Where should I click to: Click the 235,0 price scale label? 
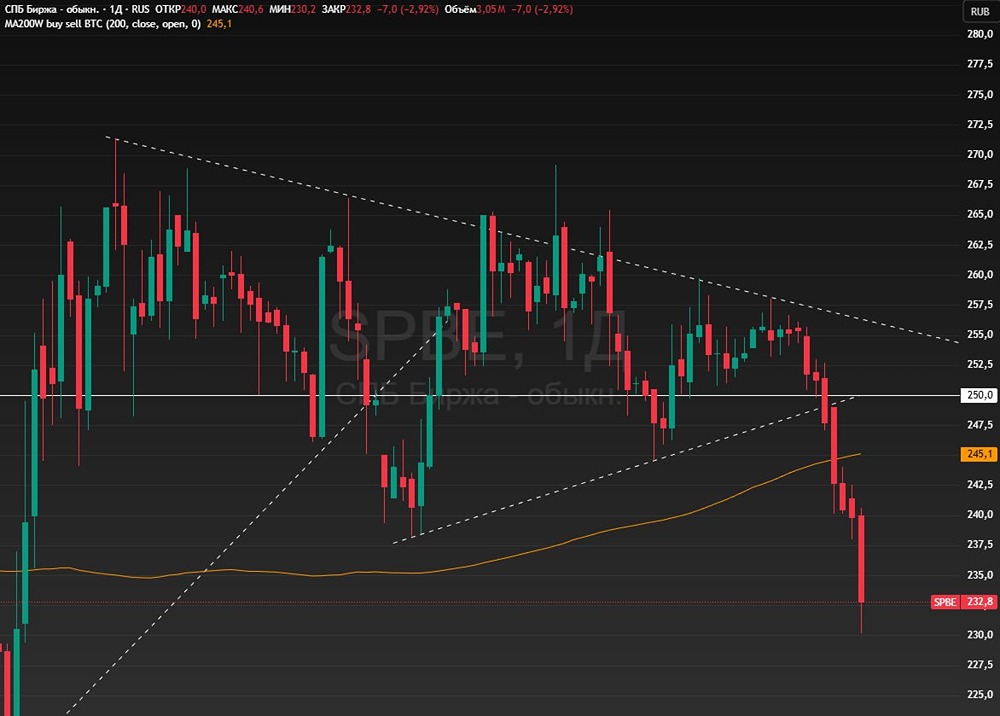[x=980, y=575]
